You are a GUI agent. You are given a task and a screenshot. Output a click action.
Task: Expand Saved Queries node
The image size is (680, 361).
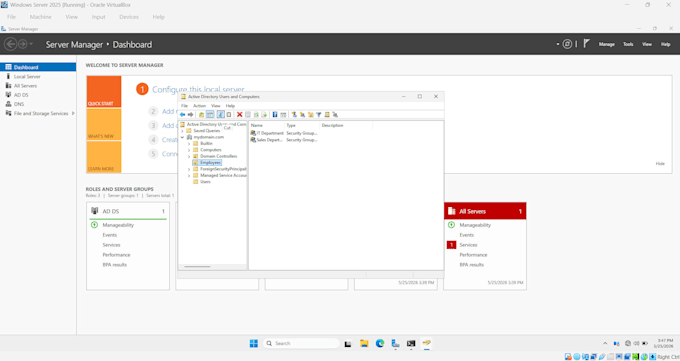183,131
